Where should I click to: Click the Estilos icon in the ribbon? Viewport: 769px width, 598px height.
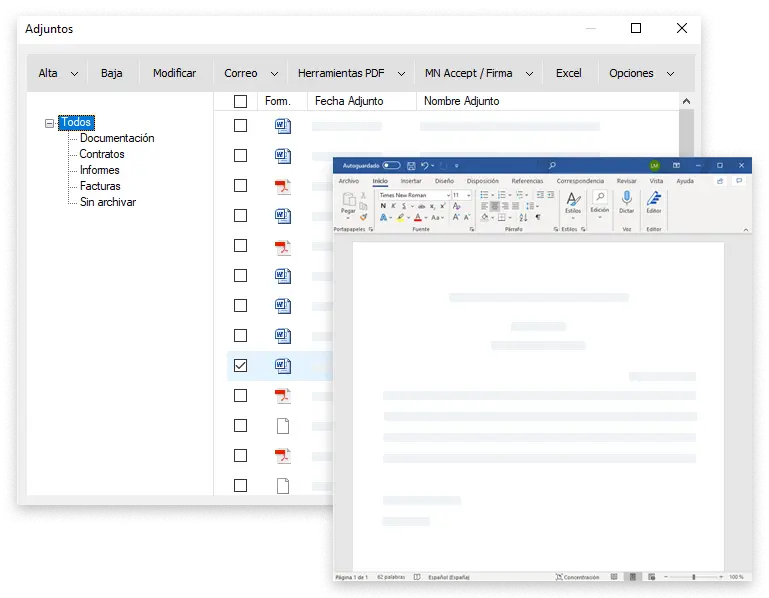[573, 199]
